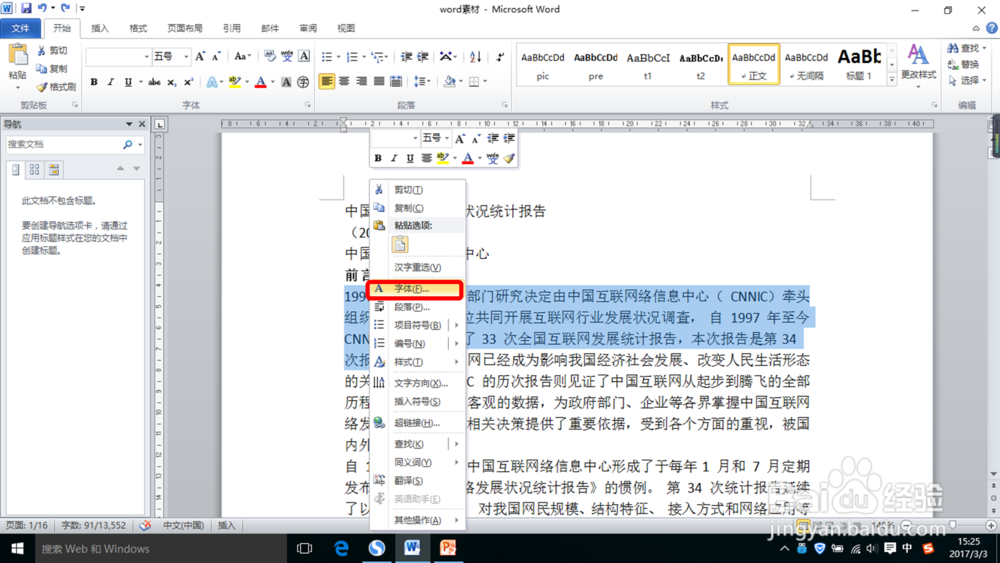Toggle Subscript formatting
This screenshot has width=1000, height=563.
(x=171, y=82)
